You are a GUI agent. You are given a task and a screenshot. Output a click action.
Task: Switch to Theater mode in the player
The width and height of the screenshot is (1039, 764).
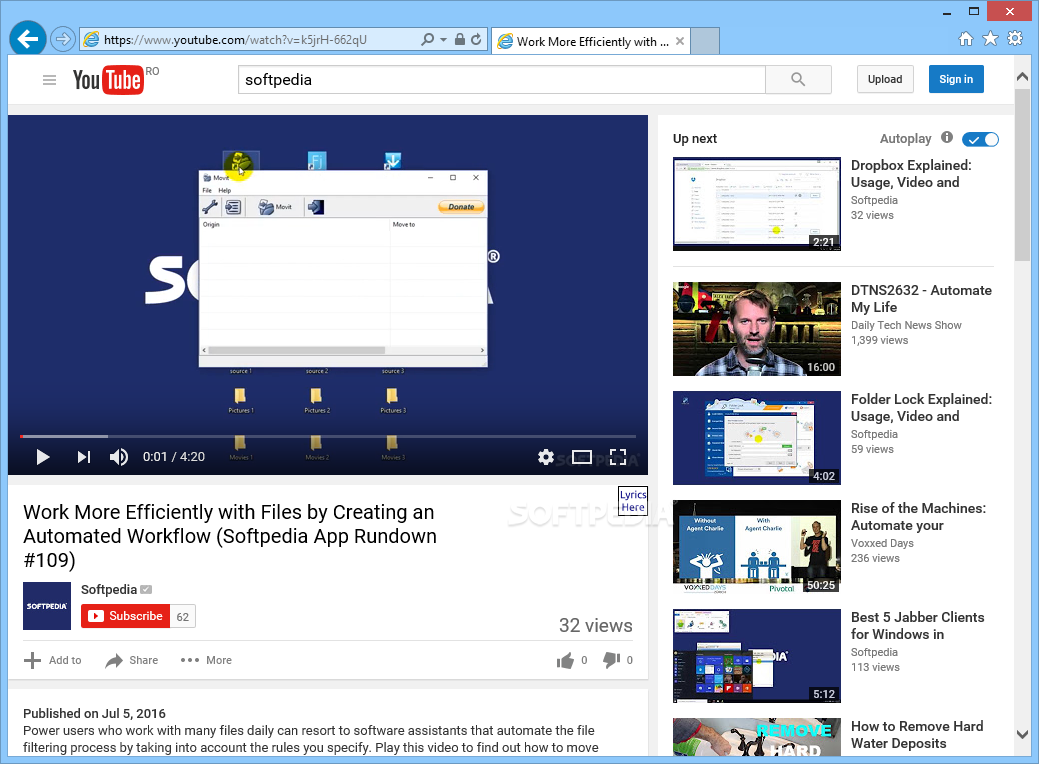[582, 457]
